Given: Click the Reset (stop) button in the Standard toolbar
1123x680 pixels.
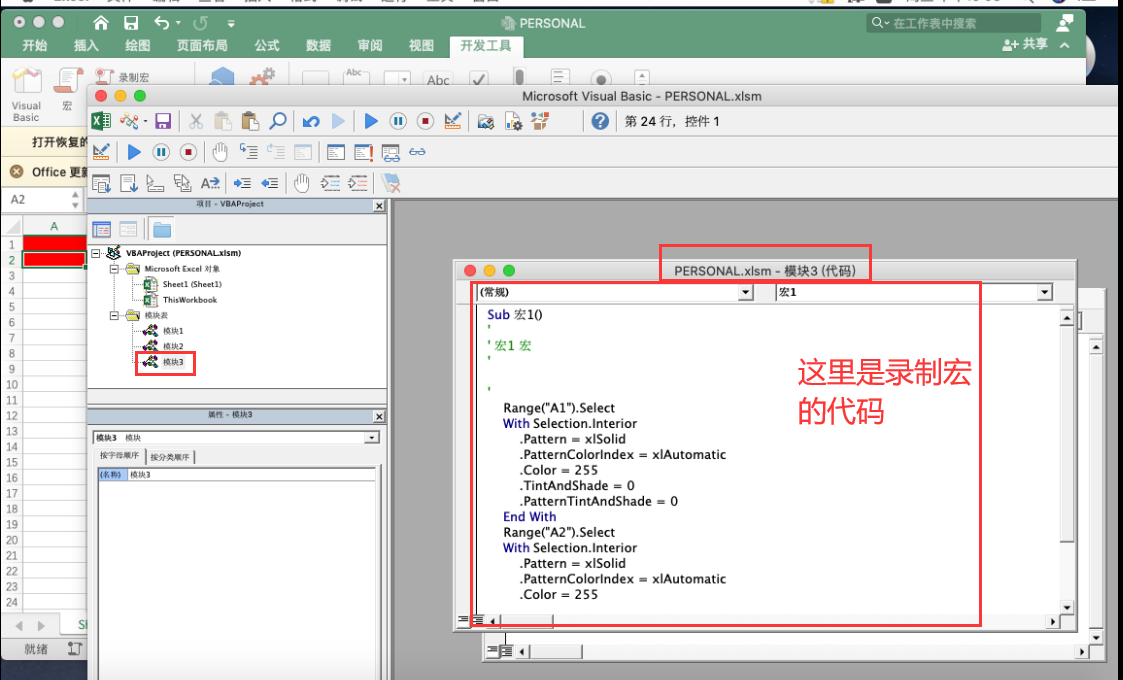Looking at the screenshot, I should [425, 121].
